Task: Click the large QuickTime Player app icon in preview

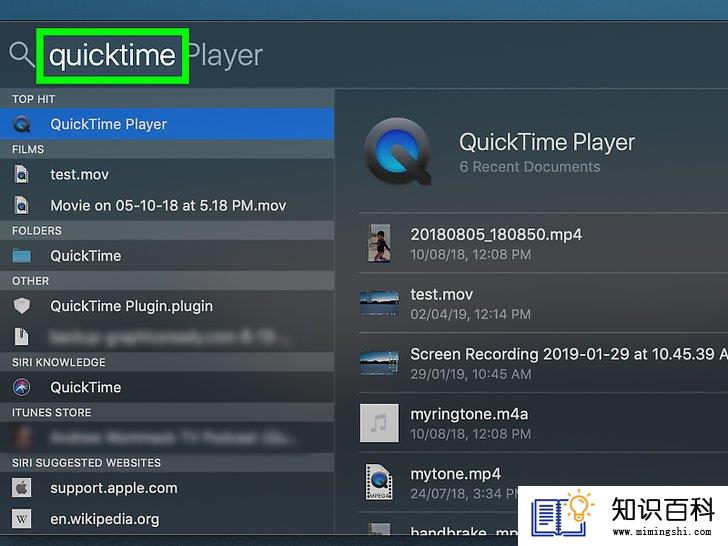Action: pyautogui.click(x=398, y=151)
